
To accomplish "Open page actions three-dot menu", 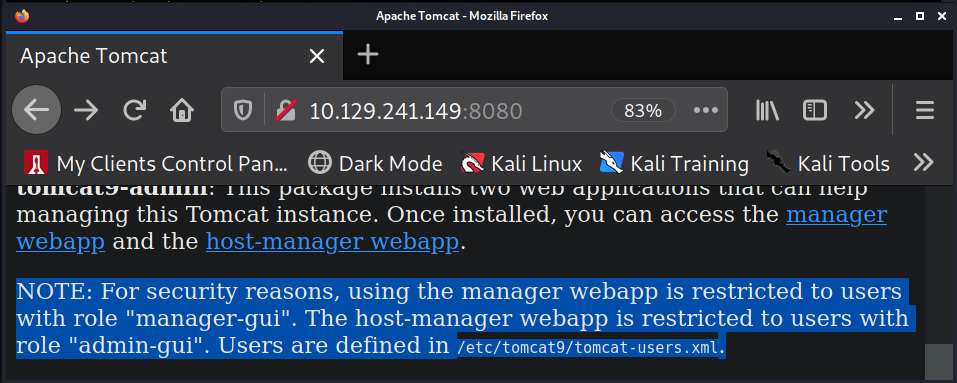I will (706, 110).
